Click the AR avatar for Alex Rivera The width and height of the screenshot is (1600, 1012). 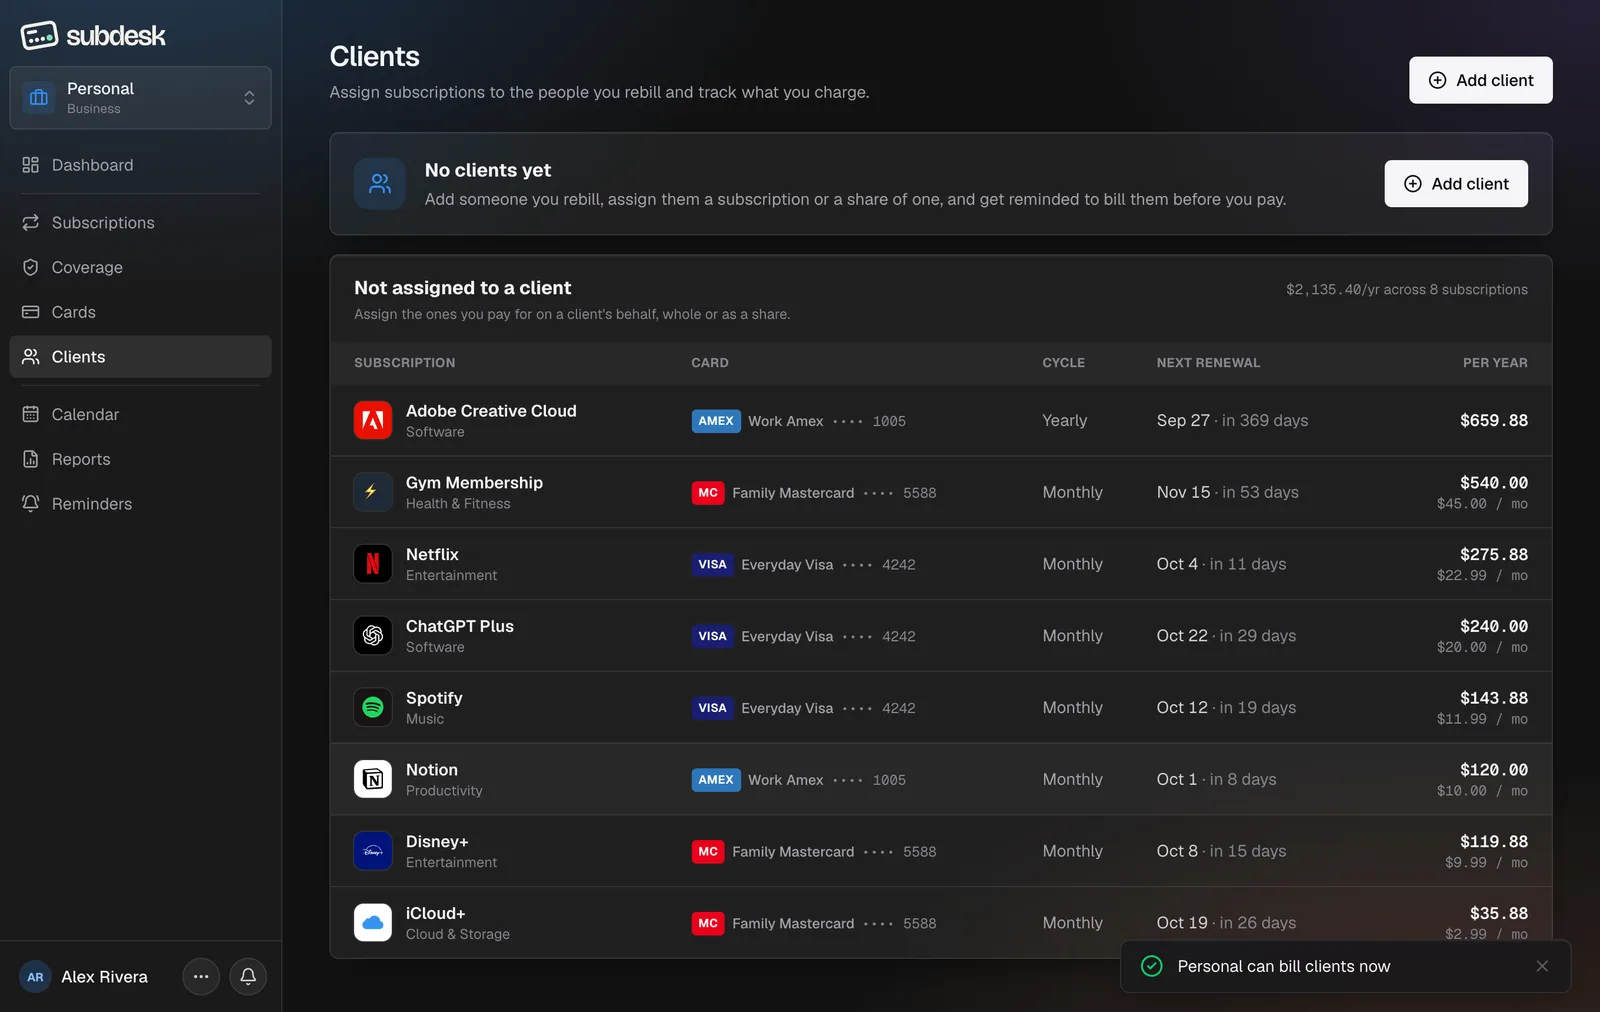click(35, 977)
